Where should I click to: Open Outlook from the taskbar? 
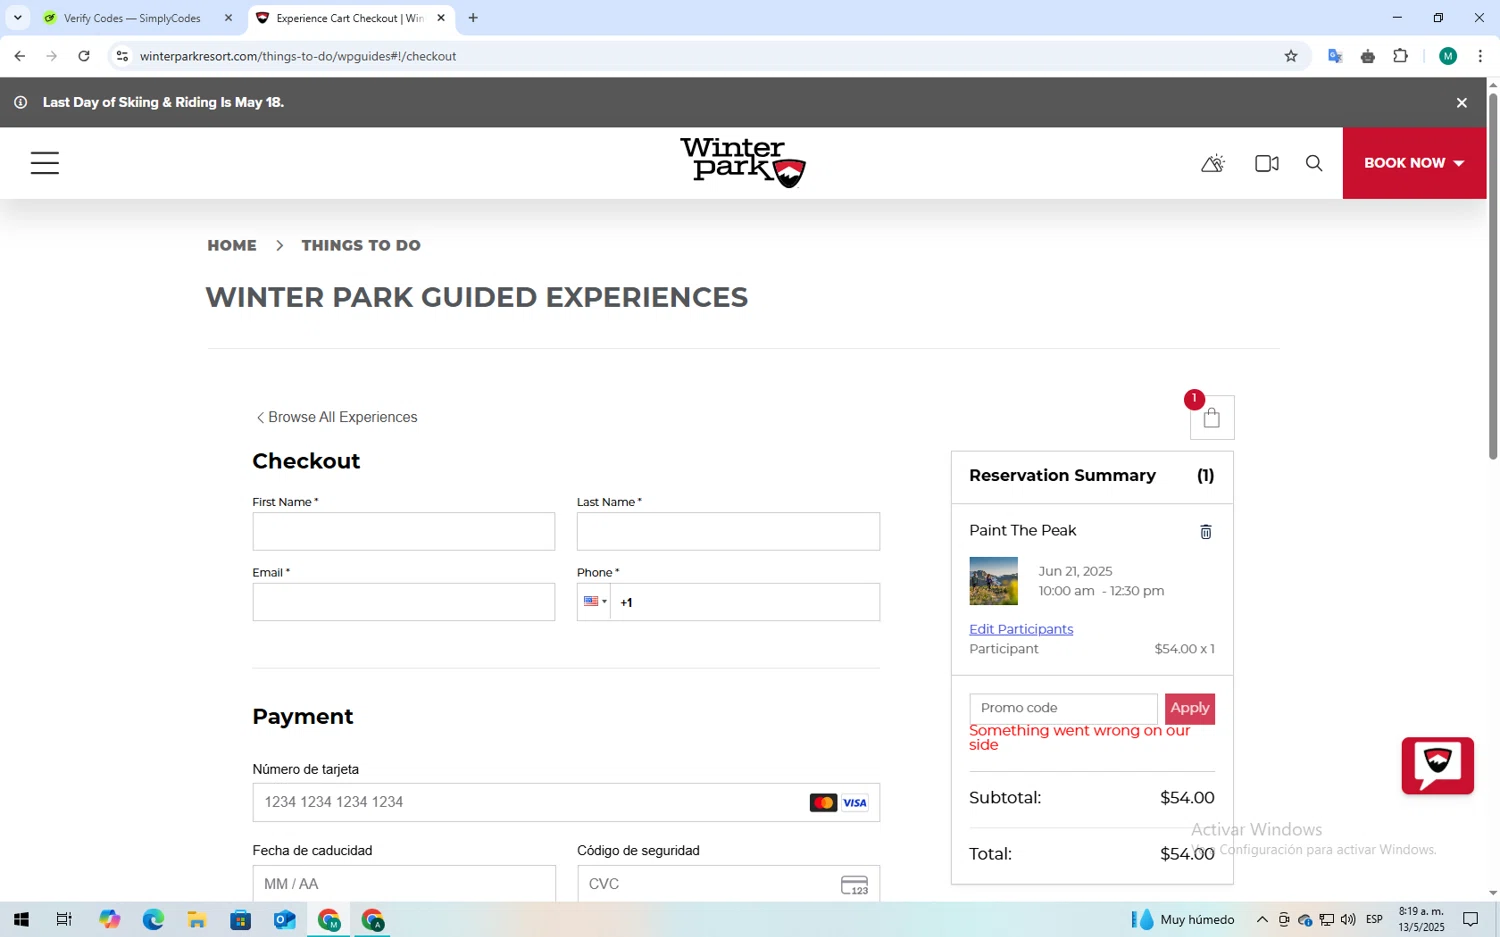285,920
